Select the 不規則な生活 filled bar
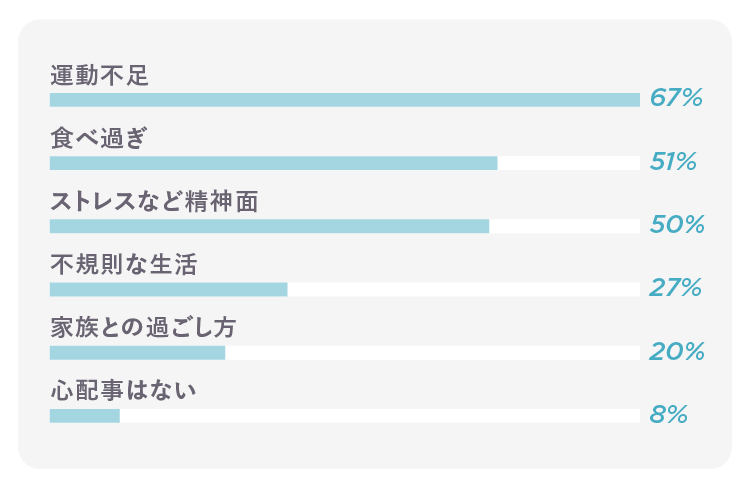Viewport: 750px width, 488px height. [168, 289]
